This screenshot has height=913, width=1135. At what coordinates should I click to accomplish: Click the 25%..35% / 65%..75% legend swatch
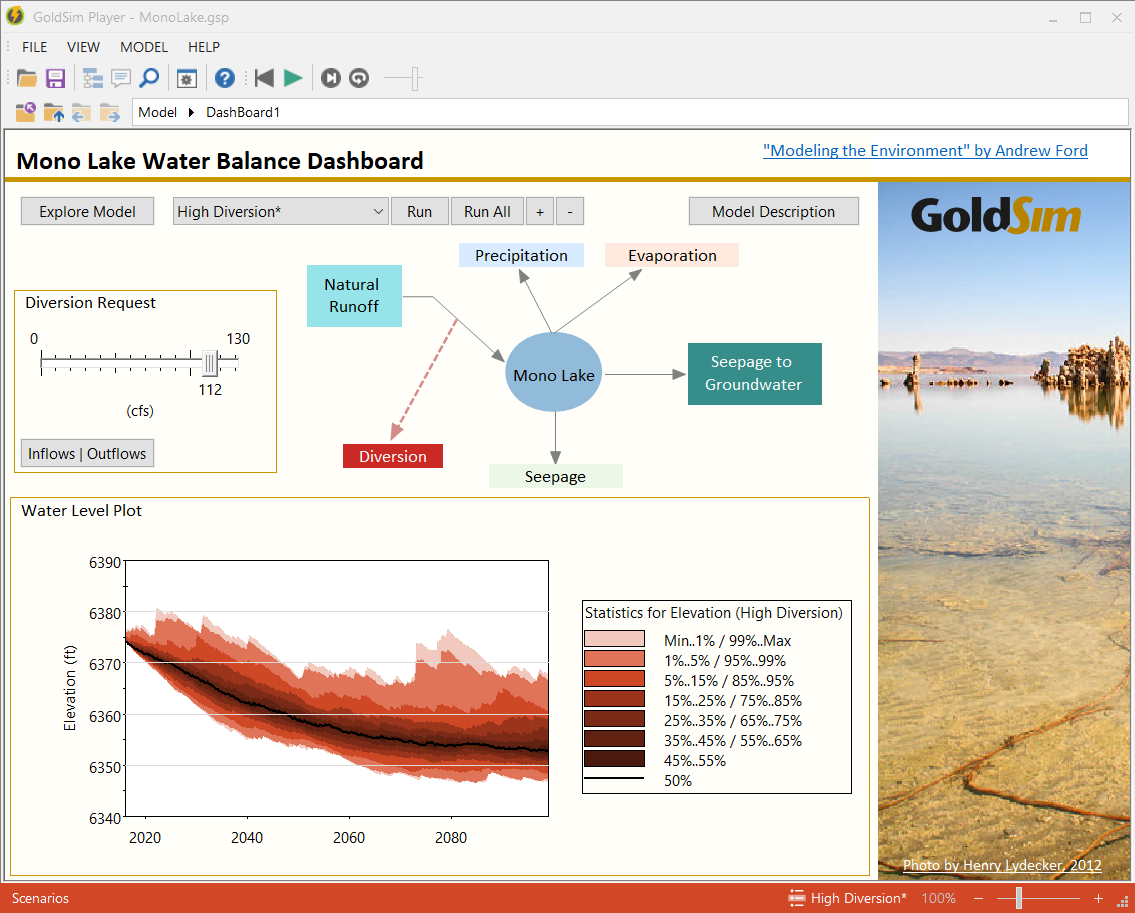pos(615,719)
